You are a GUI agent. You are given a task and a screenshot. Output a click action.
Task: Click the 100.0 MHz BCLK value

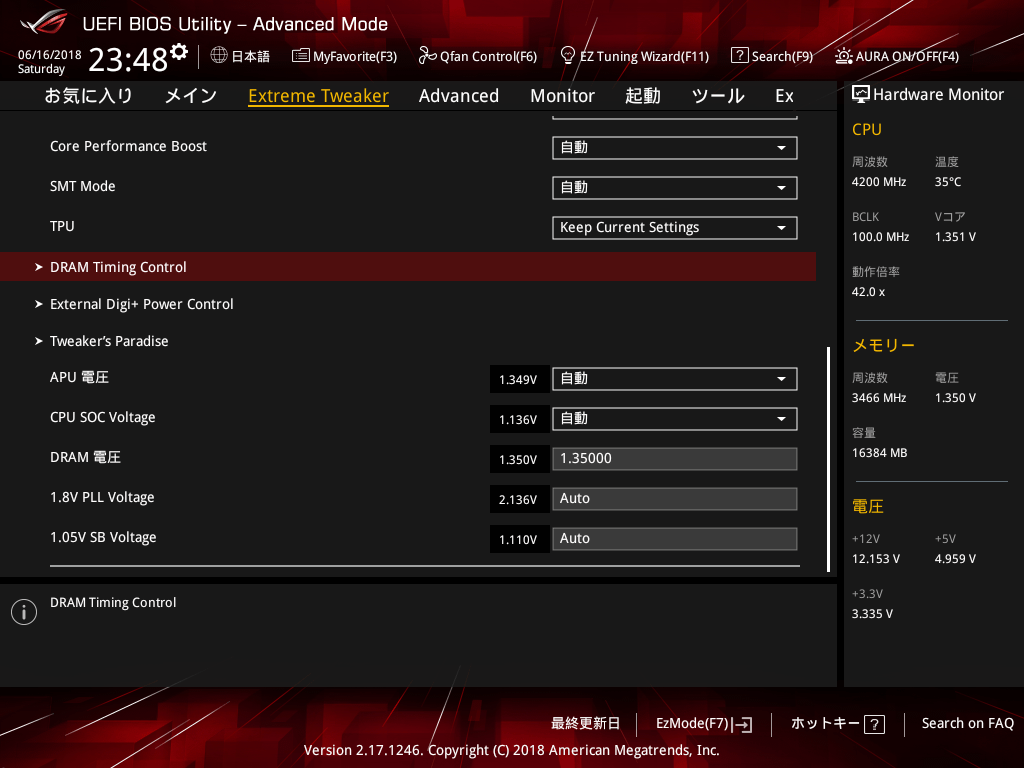click(880, 237)
